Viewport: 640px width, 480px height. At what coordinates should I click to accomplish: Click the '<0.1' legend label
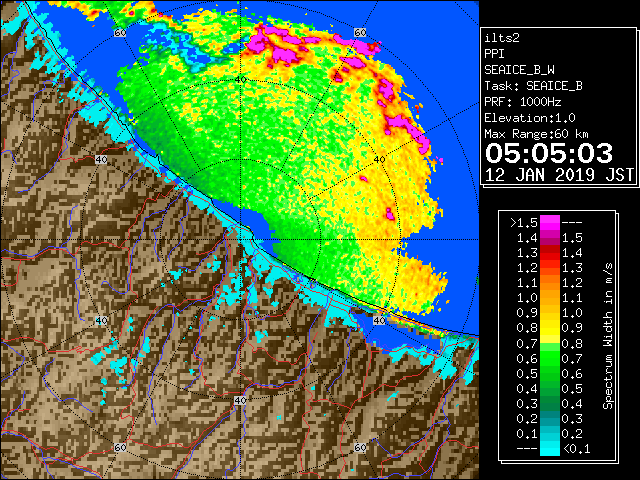click(577, 449)
